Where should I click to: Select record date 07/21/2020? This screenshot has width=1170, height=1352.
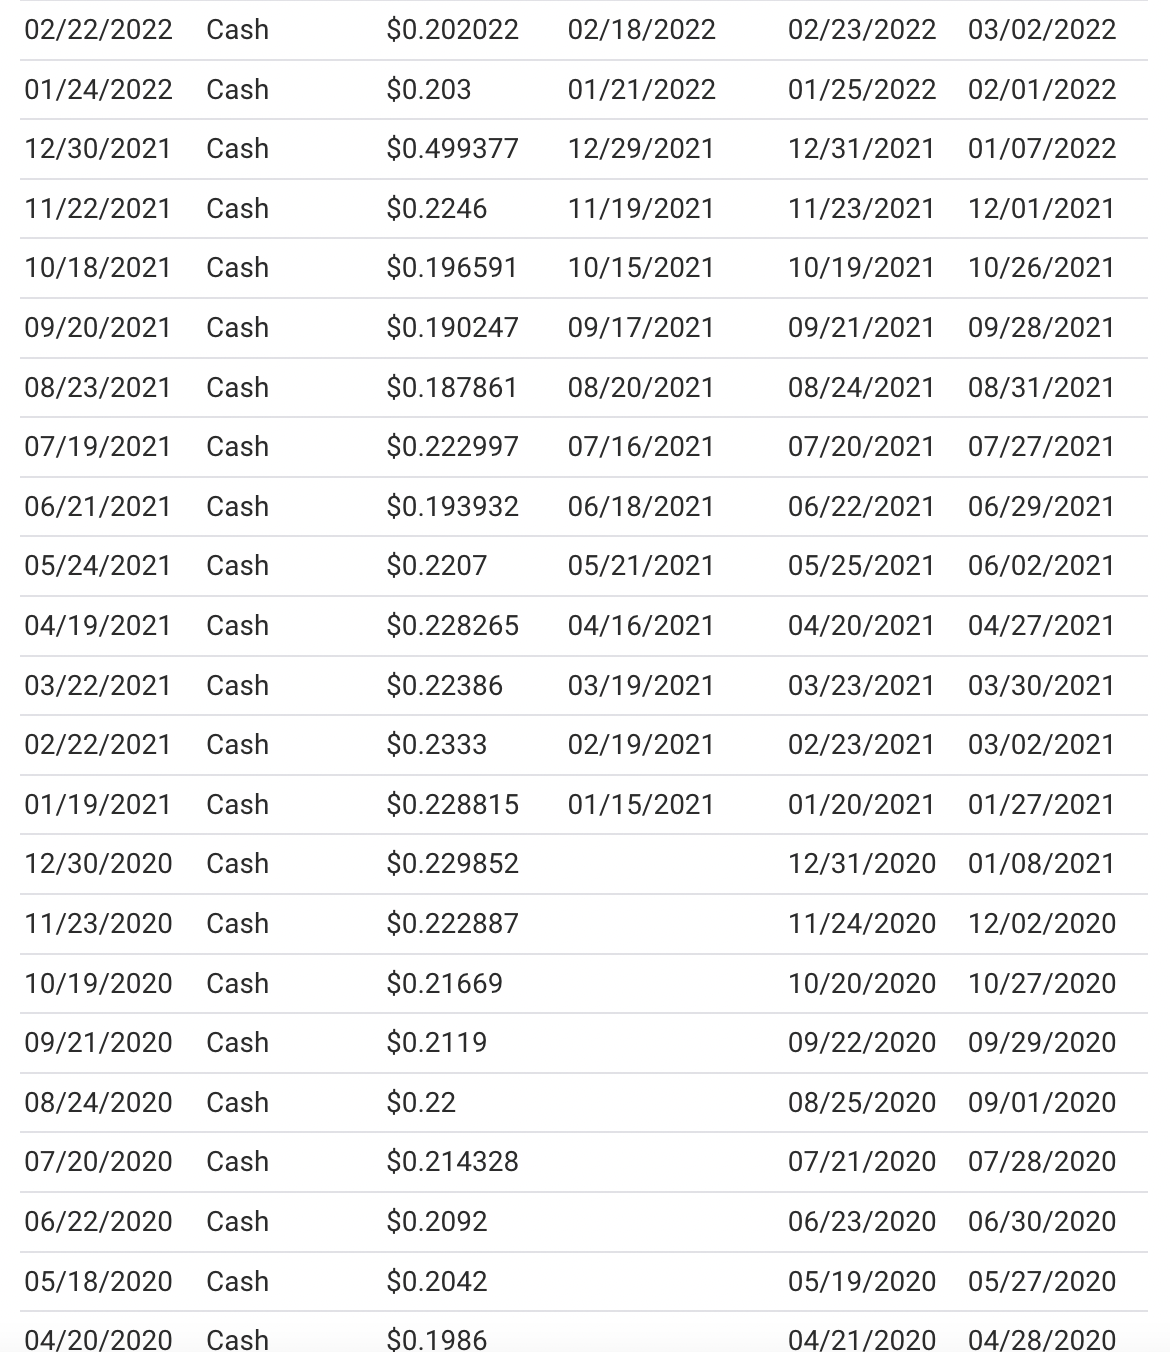[x=861, y=1161]
